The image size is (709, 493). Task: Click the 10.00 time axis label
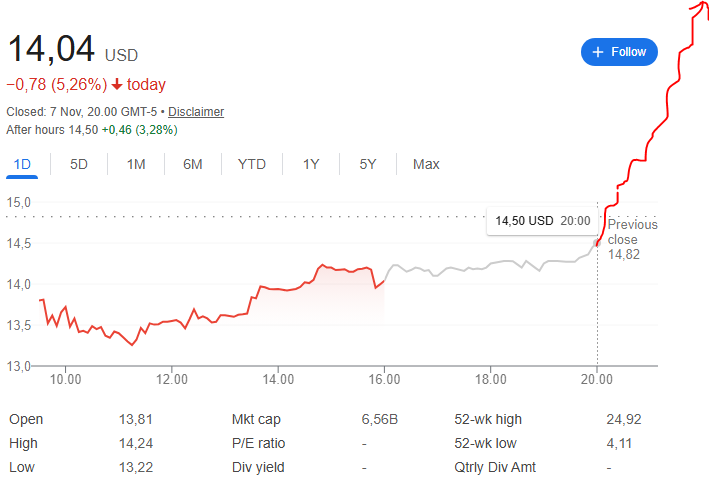point(65,379)
